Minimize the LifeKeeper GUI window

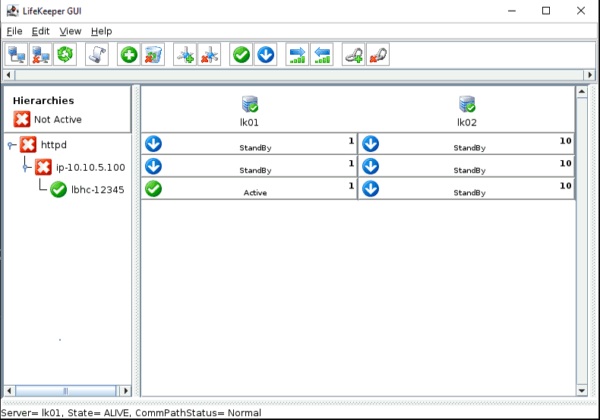click(512, 11)
